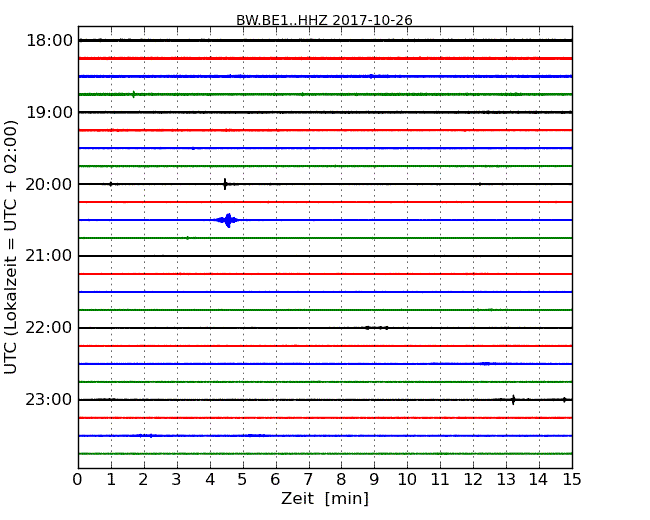This screenshot has width=650, height=520.
Task: Click the x-axis tick label 9
Action: pos(374,479)
